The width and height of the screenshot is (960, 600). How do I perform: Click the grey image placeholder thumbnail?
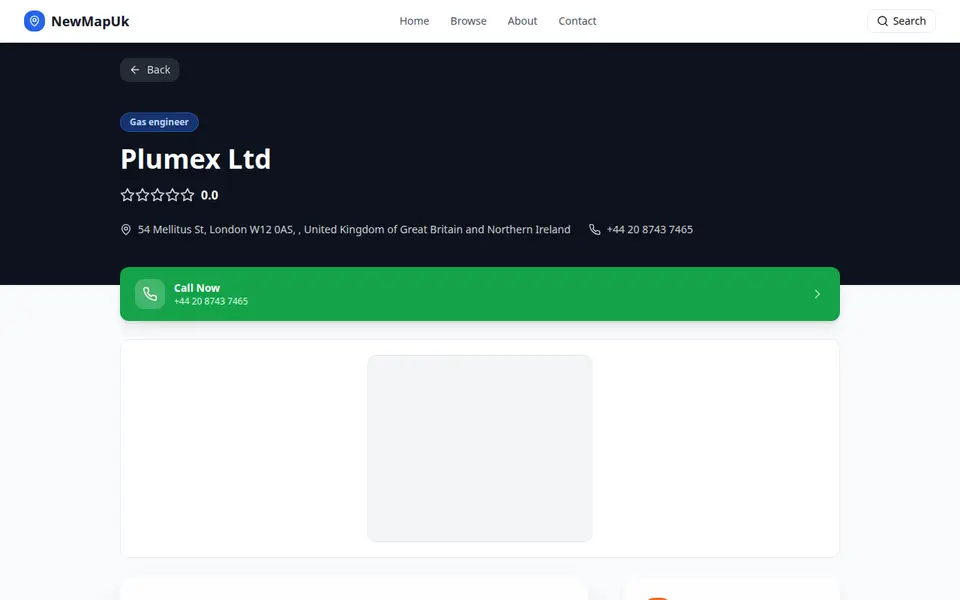point(480,448)
